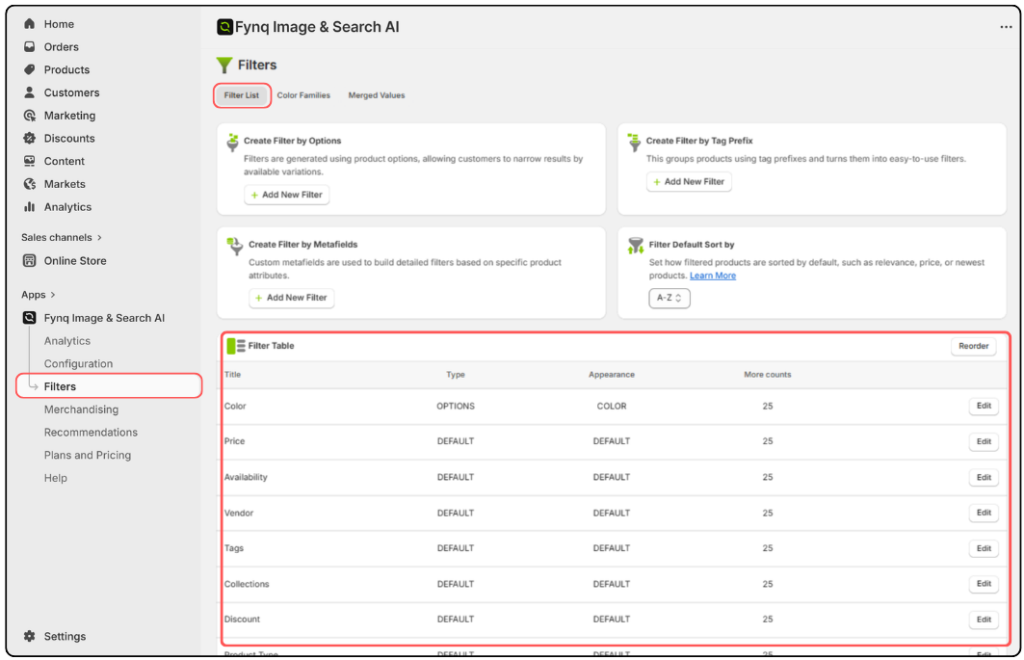Click the Content image icon
Screen dimensions: 1024x660
pyautogui.click(x=29, y=161)
